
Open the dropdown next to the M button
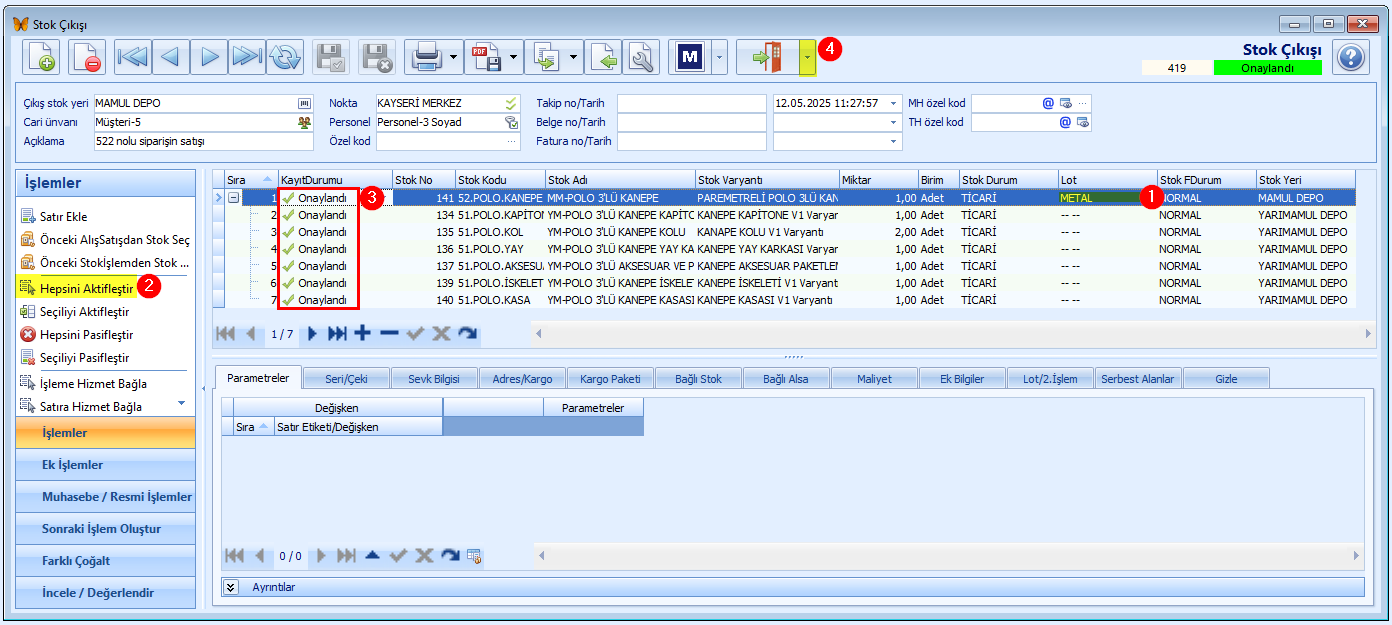720,57
